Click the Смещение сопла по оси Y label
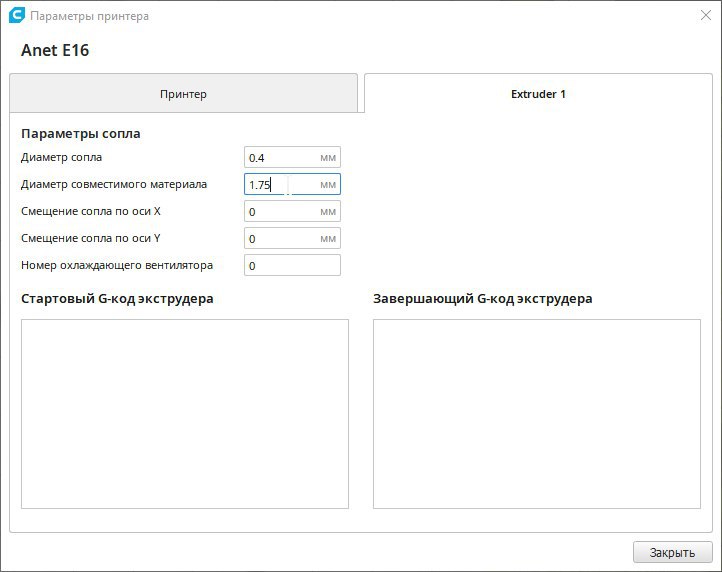This screenshot has width=722, height=572. 91,238
